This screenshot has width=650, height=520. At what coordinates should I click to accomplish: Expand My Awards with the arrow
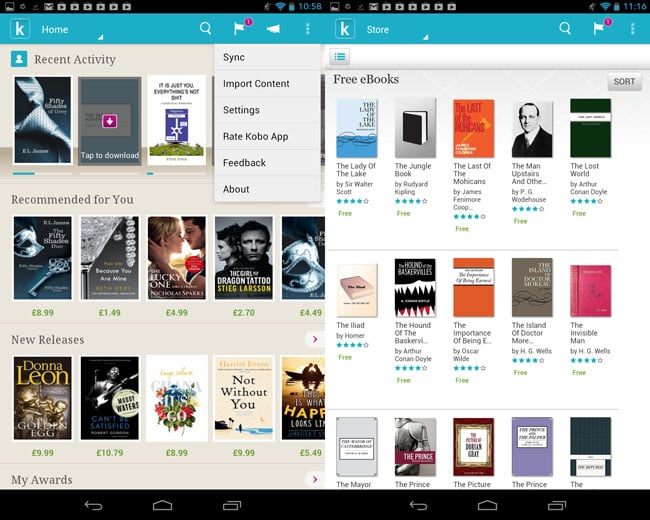coord(315,479)
